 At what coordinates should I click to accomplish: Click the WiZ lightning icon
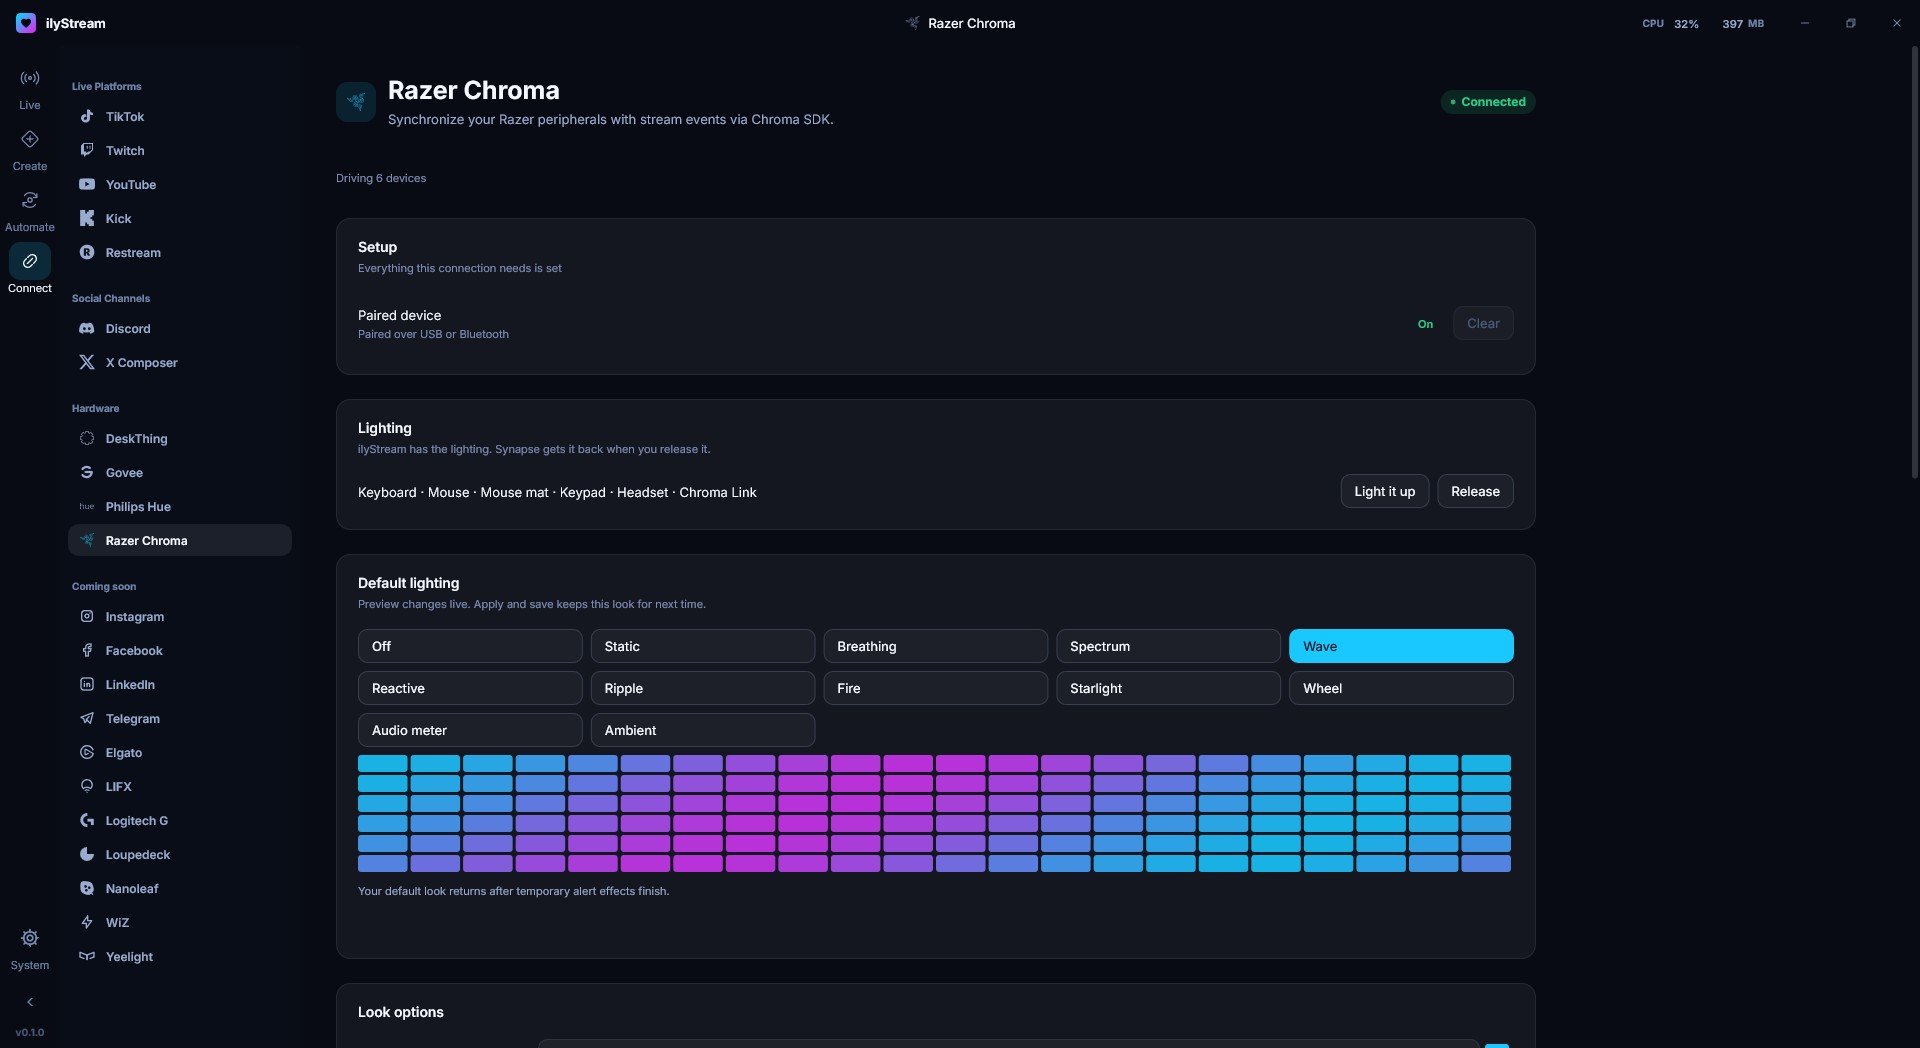point(87,922)
